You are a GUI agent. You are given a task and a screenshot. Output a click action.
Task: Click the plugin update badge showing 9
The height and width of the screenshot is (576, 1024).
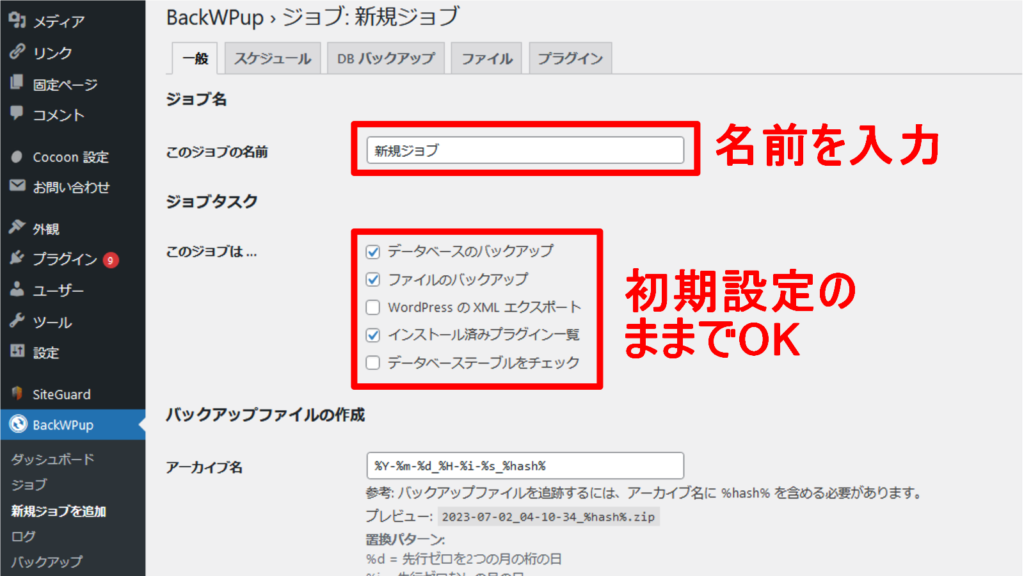click(110, 260)
